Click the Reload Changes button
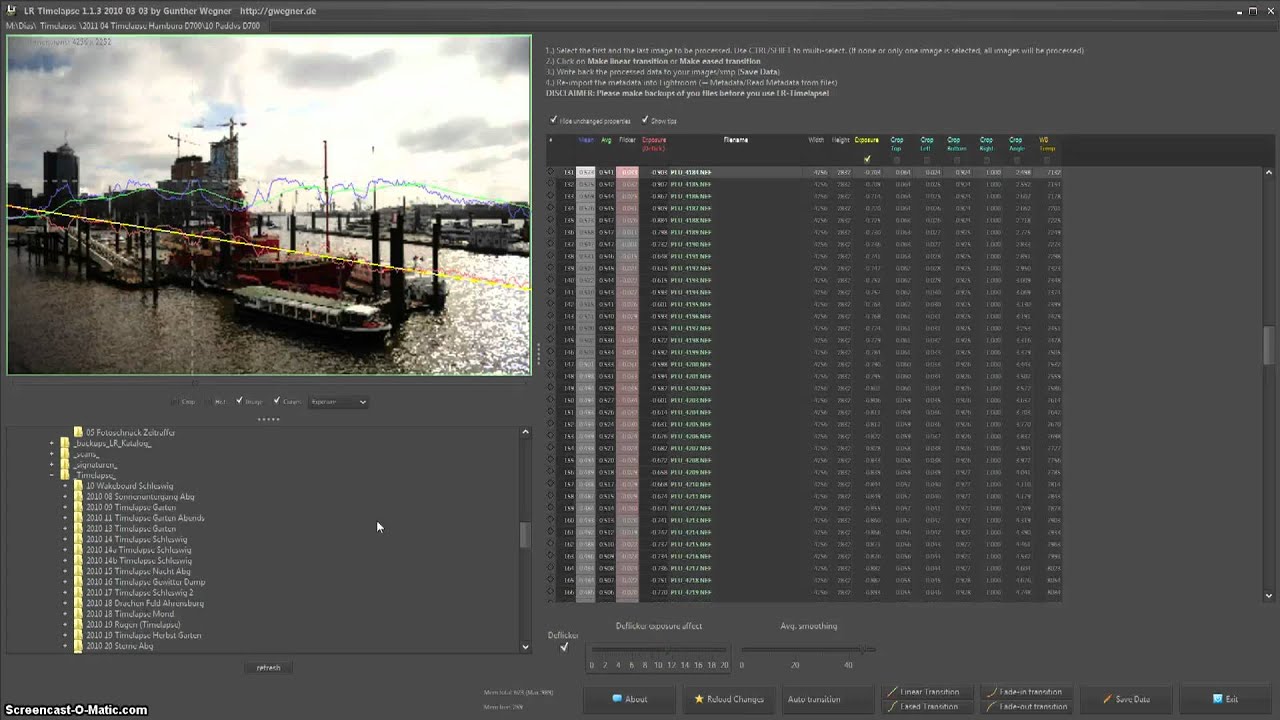This screenshot has height=720, width=1280. 729,699
